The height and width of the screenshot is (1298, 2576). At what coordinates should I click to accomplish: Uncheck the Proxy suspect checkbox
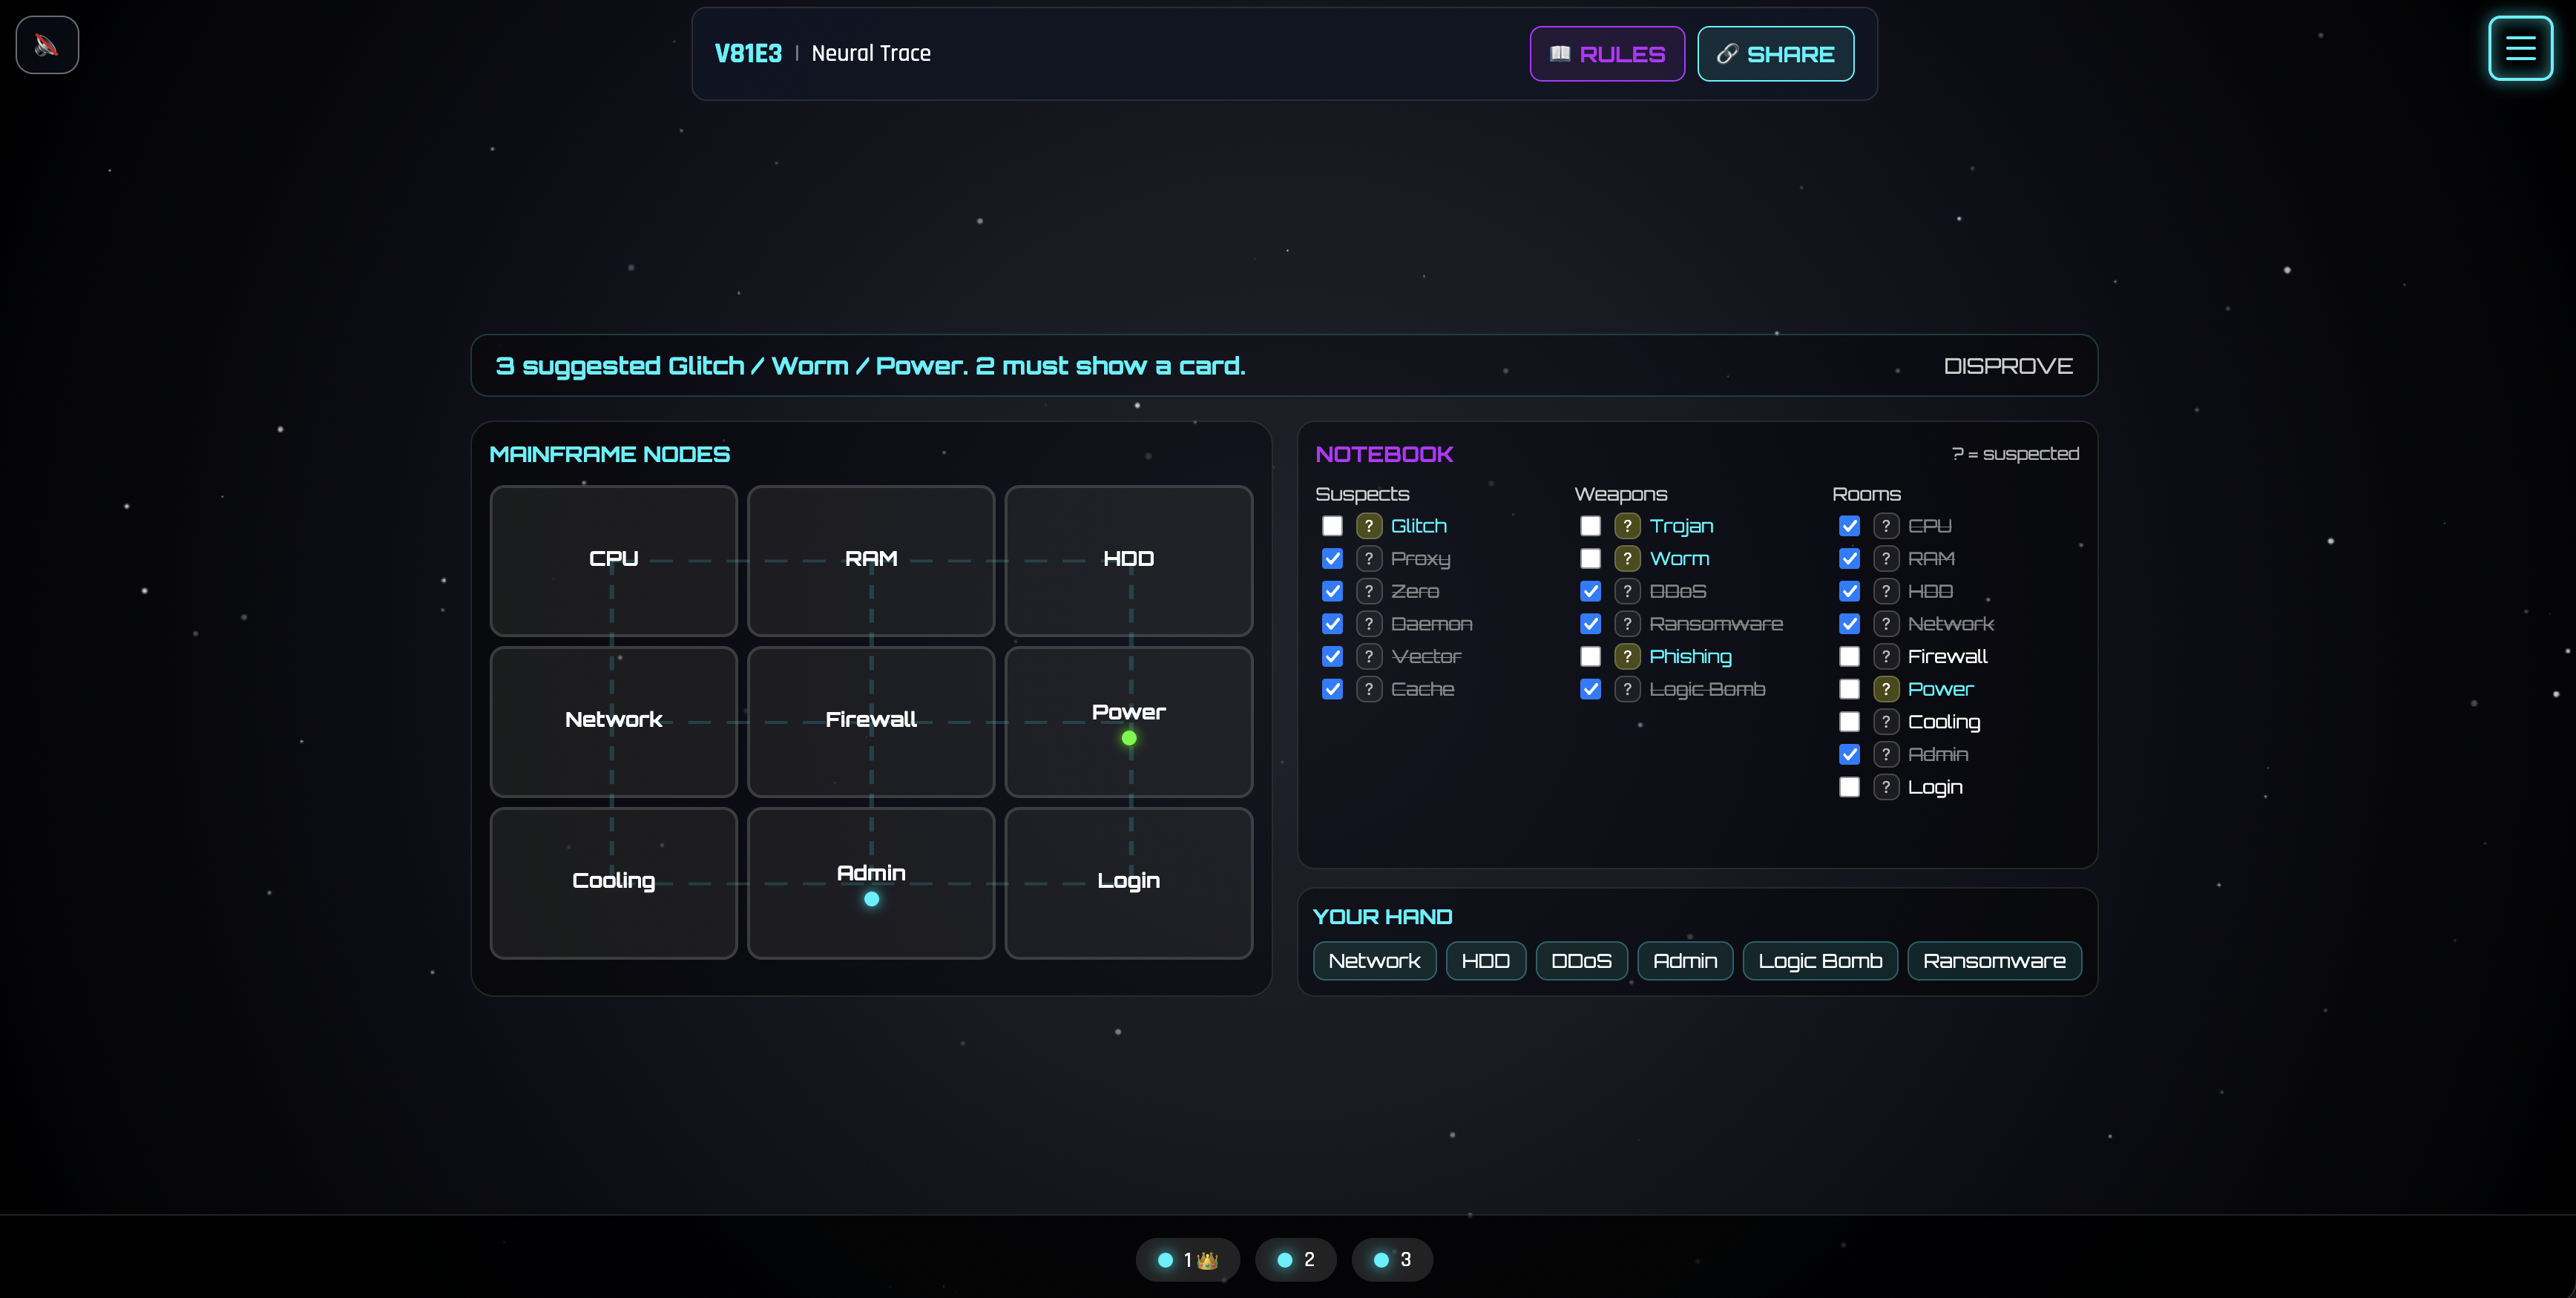(1331, 559)
